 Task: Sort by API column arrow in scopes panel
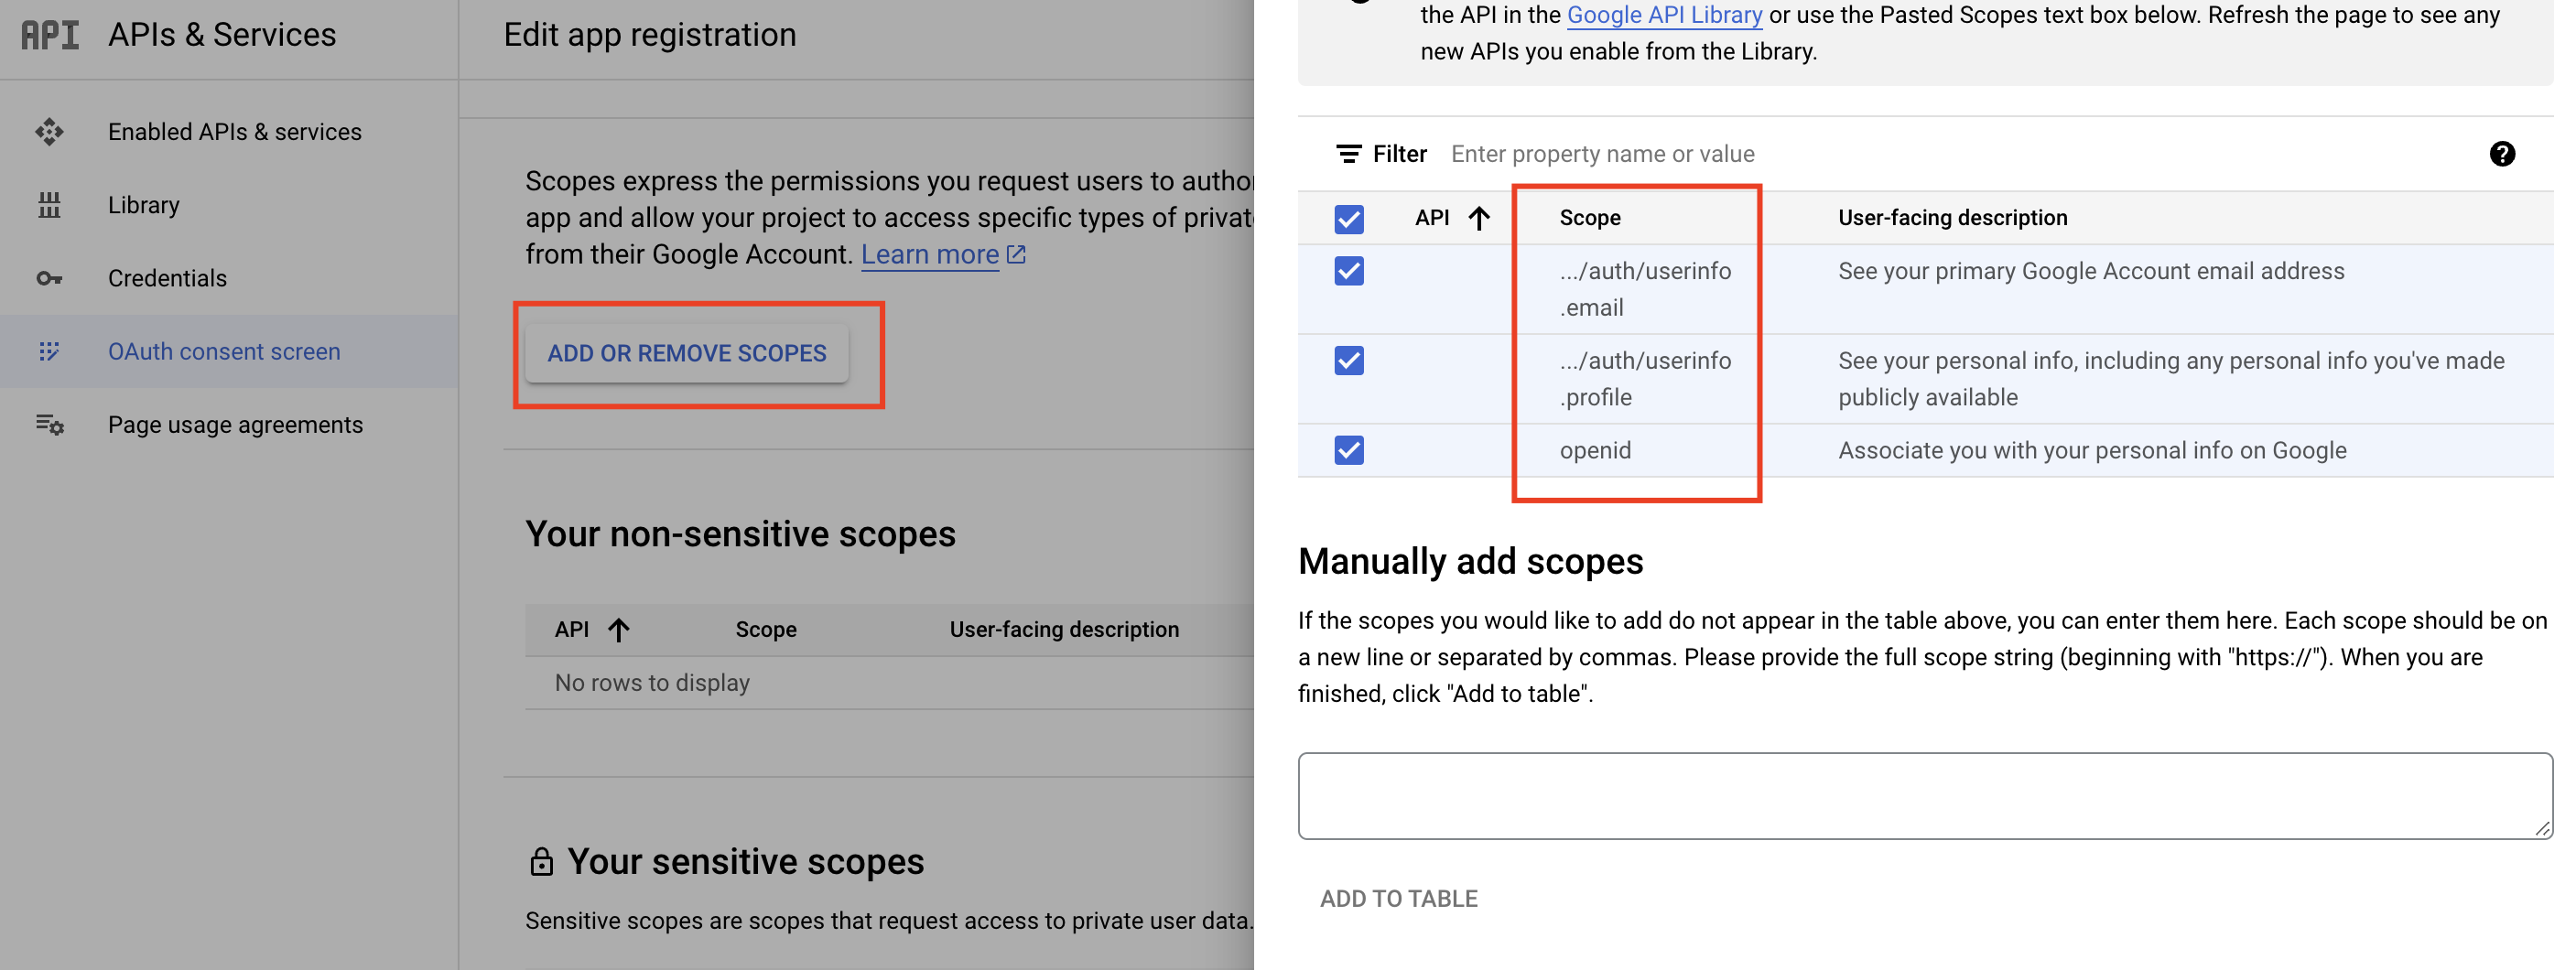click(x=1479, y=218)
